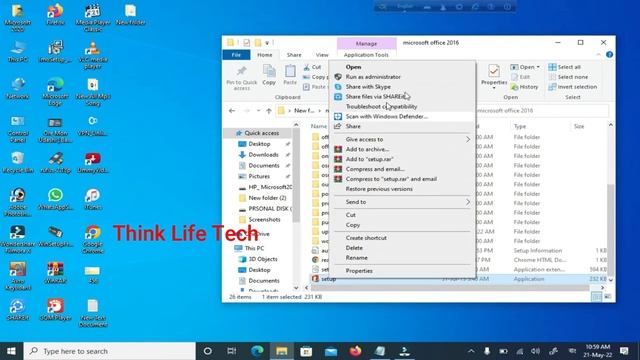Click the taskbar search box
Screen dimensions: 640x360
pyautogui.click(x=109, y=351)
